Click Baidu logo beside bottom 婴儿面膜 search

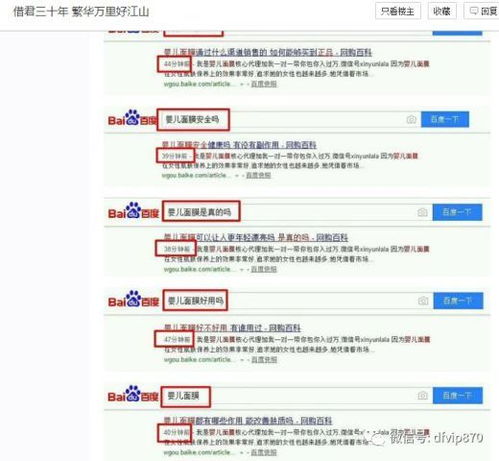[133, 394]
